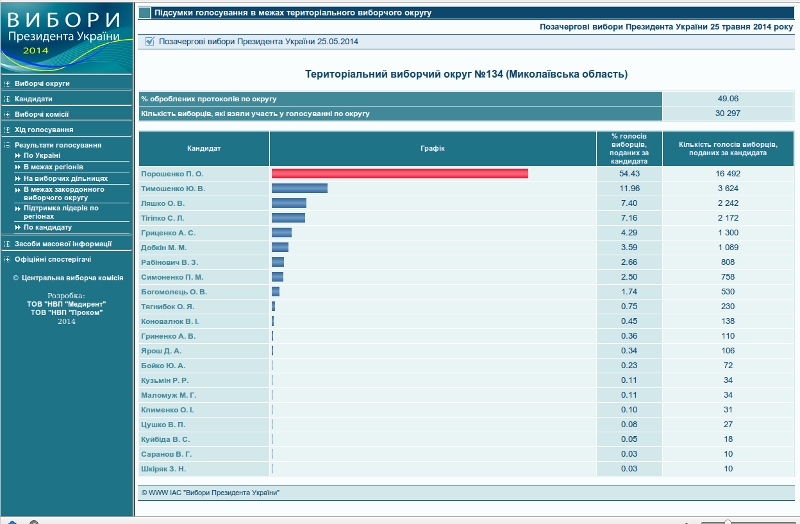The height and width of the screenshot is (524, 800).
Task: Select candidate name Тимошенко Ю. В.
Action: [173, 189]
